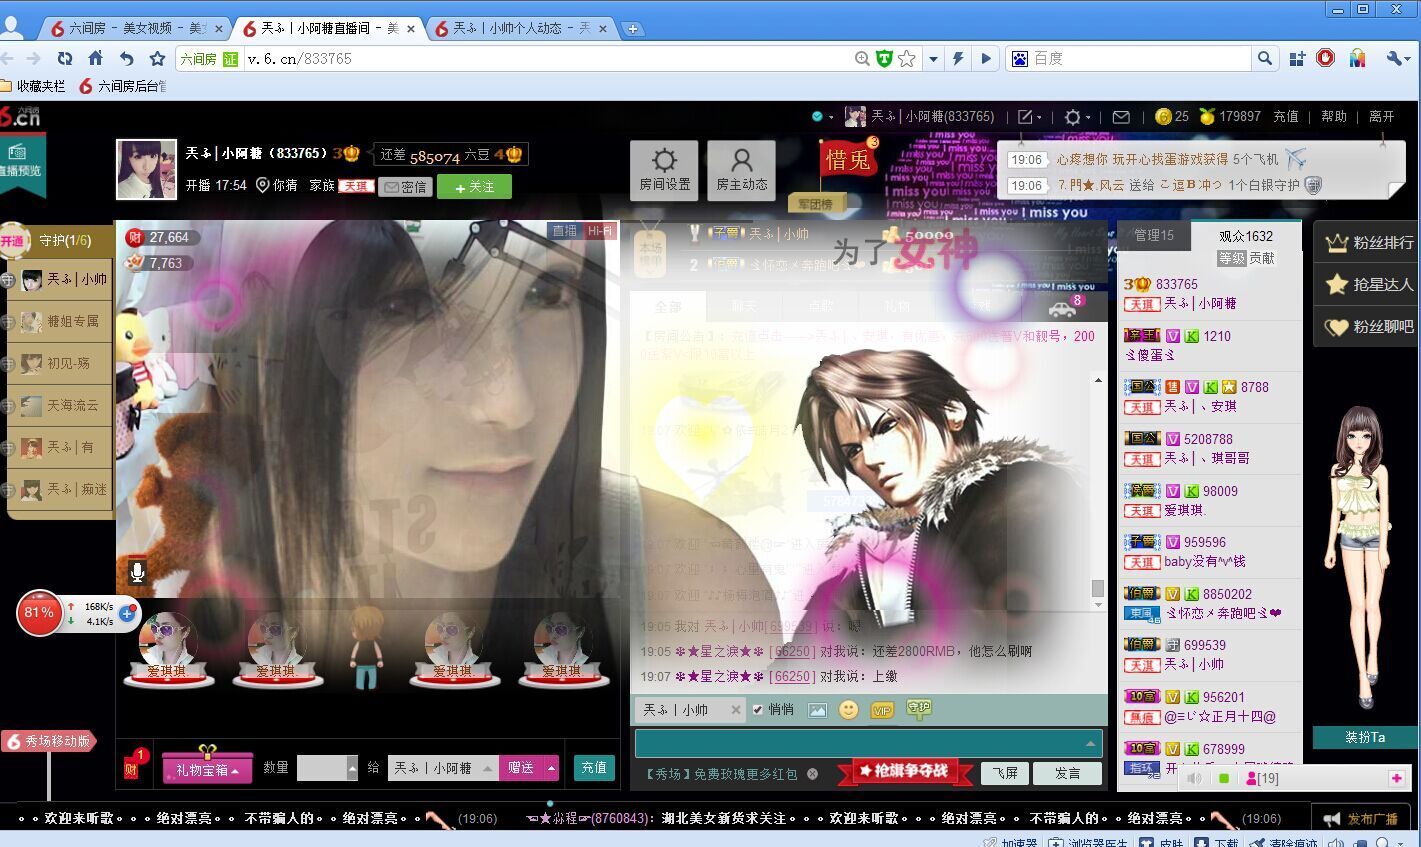Click the speaker volume icon at bottom right
Screen dimensions: 1421x847
coord(1194,778)
